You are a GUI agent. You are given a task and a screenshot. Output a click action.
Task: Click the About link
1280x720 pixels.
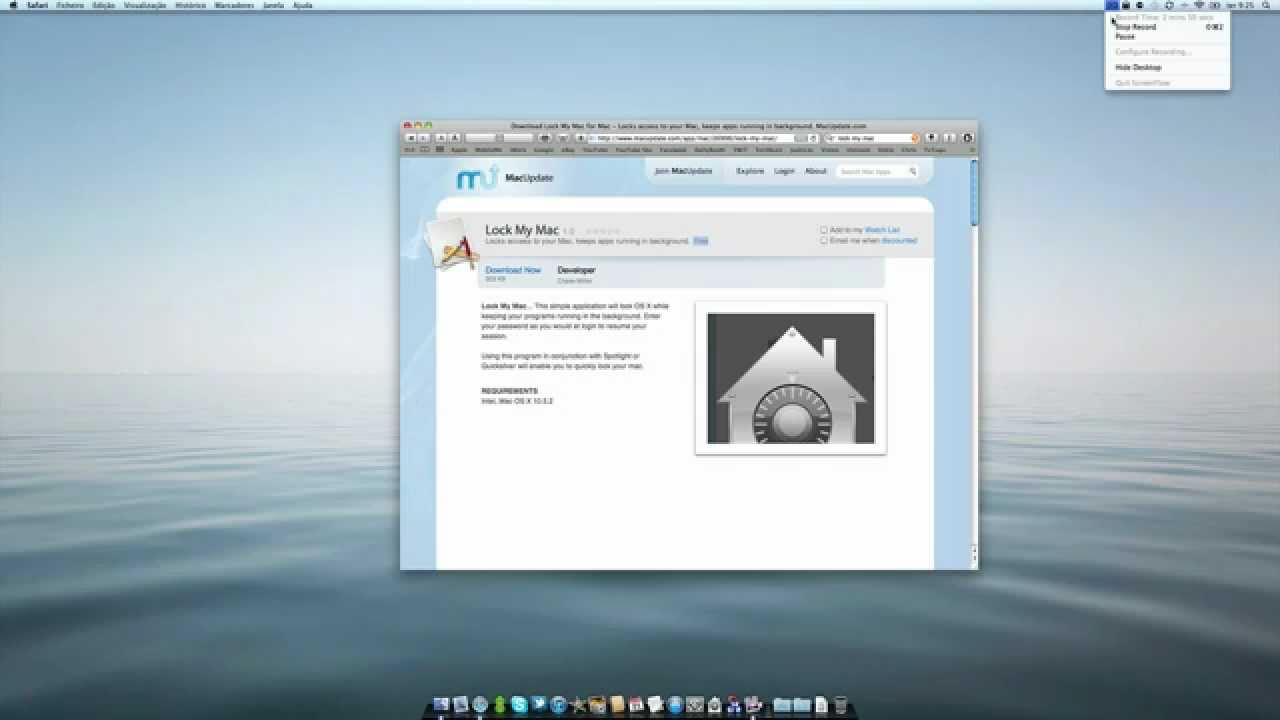(x=816, y=171)
